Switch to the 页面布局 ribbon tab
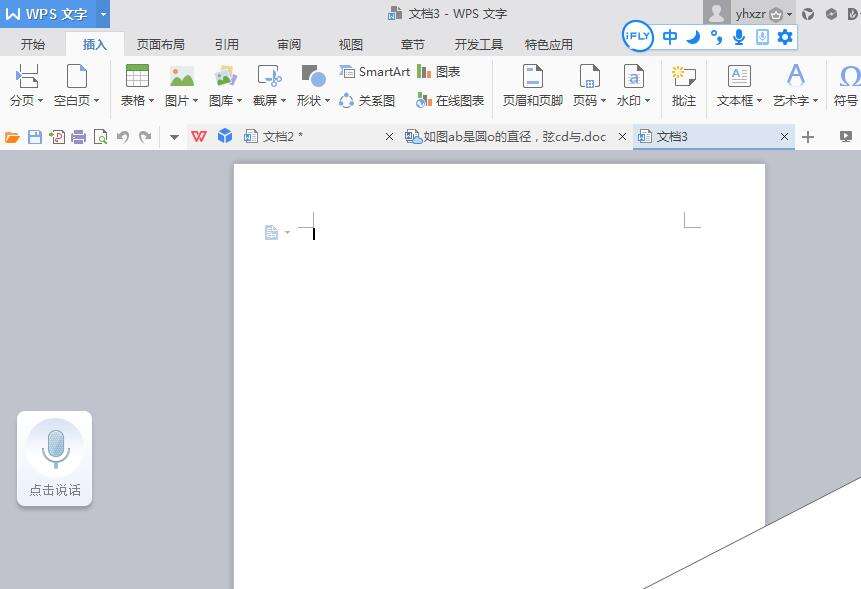Viewport: 861px width, 589px height. pos(160,44)
